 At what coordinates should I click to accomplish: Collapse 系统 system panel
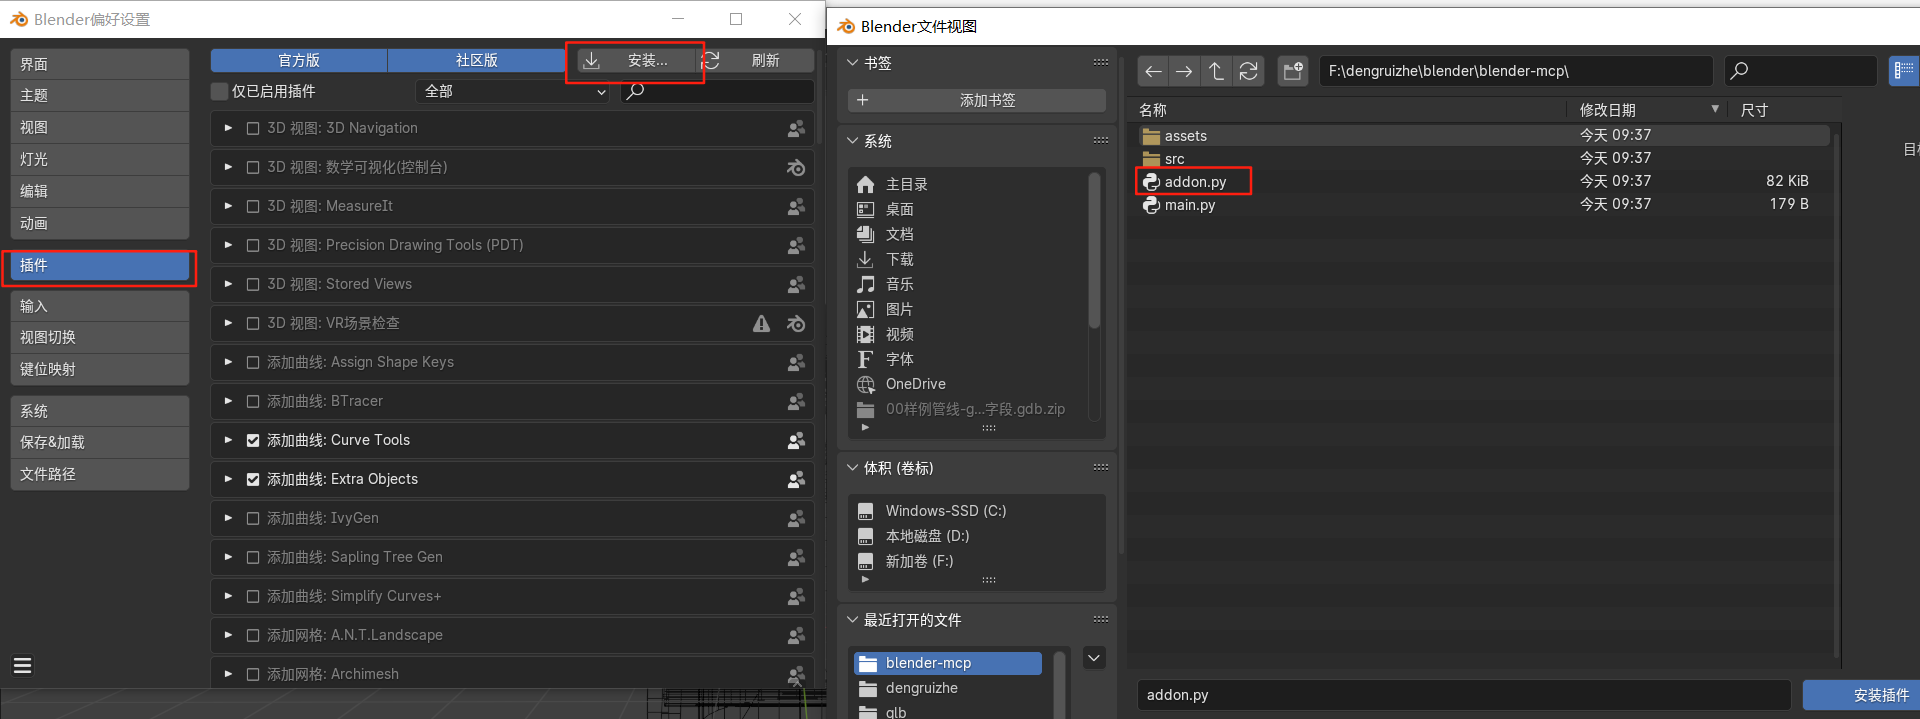(853, 141)
